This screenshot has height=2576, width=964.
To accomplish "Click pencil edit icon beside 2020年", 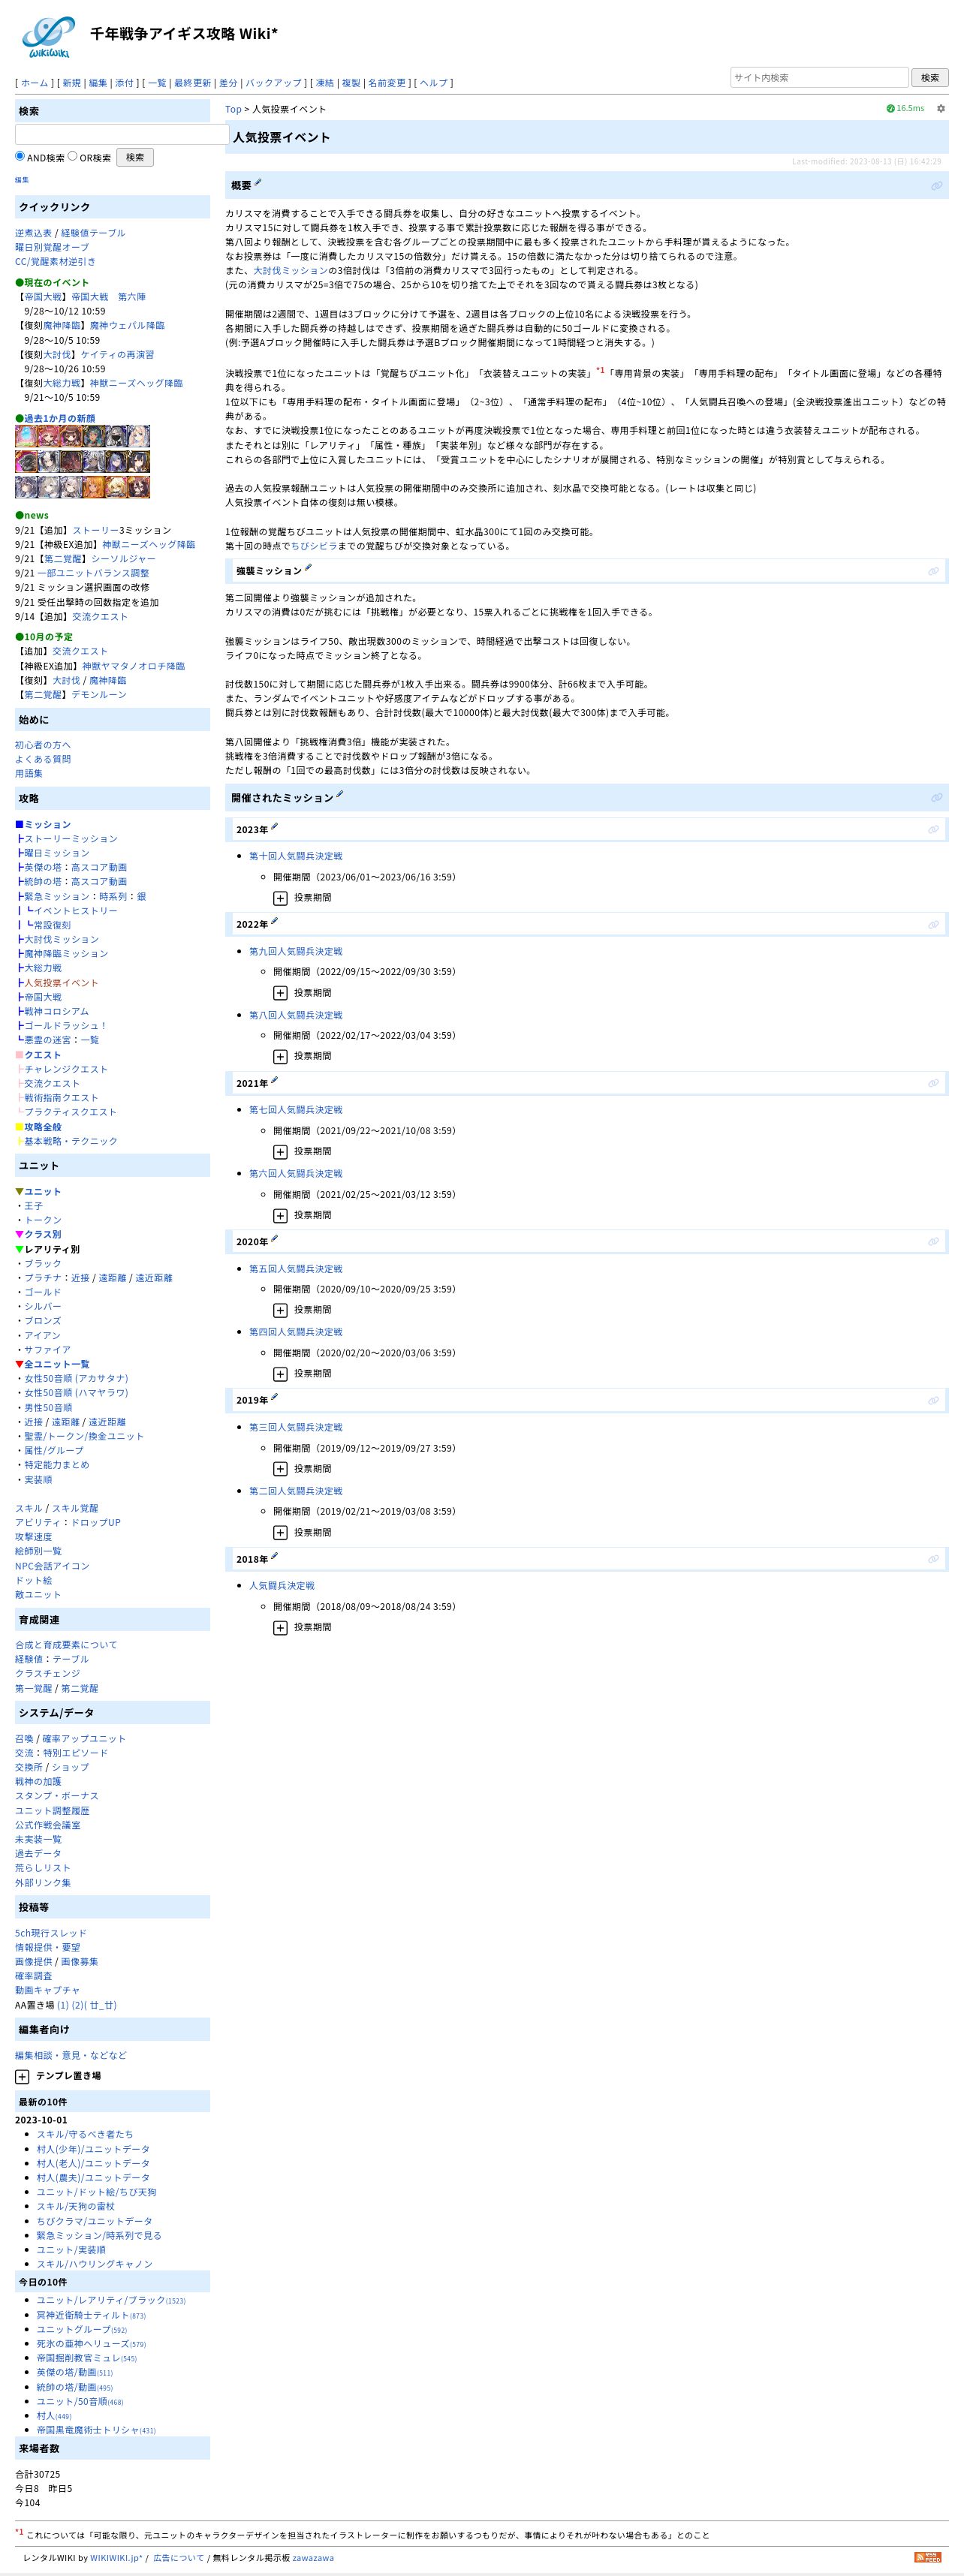I will 274,1238.
